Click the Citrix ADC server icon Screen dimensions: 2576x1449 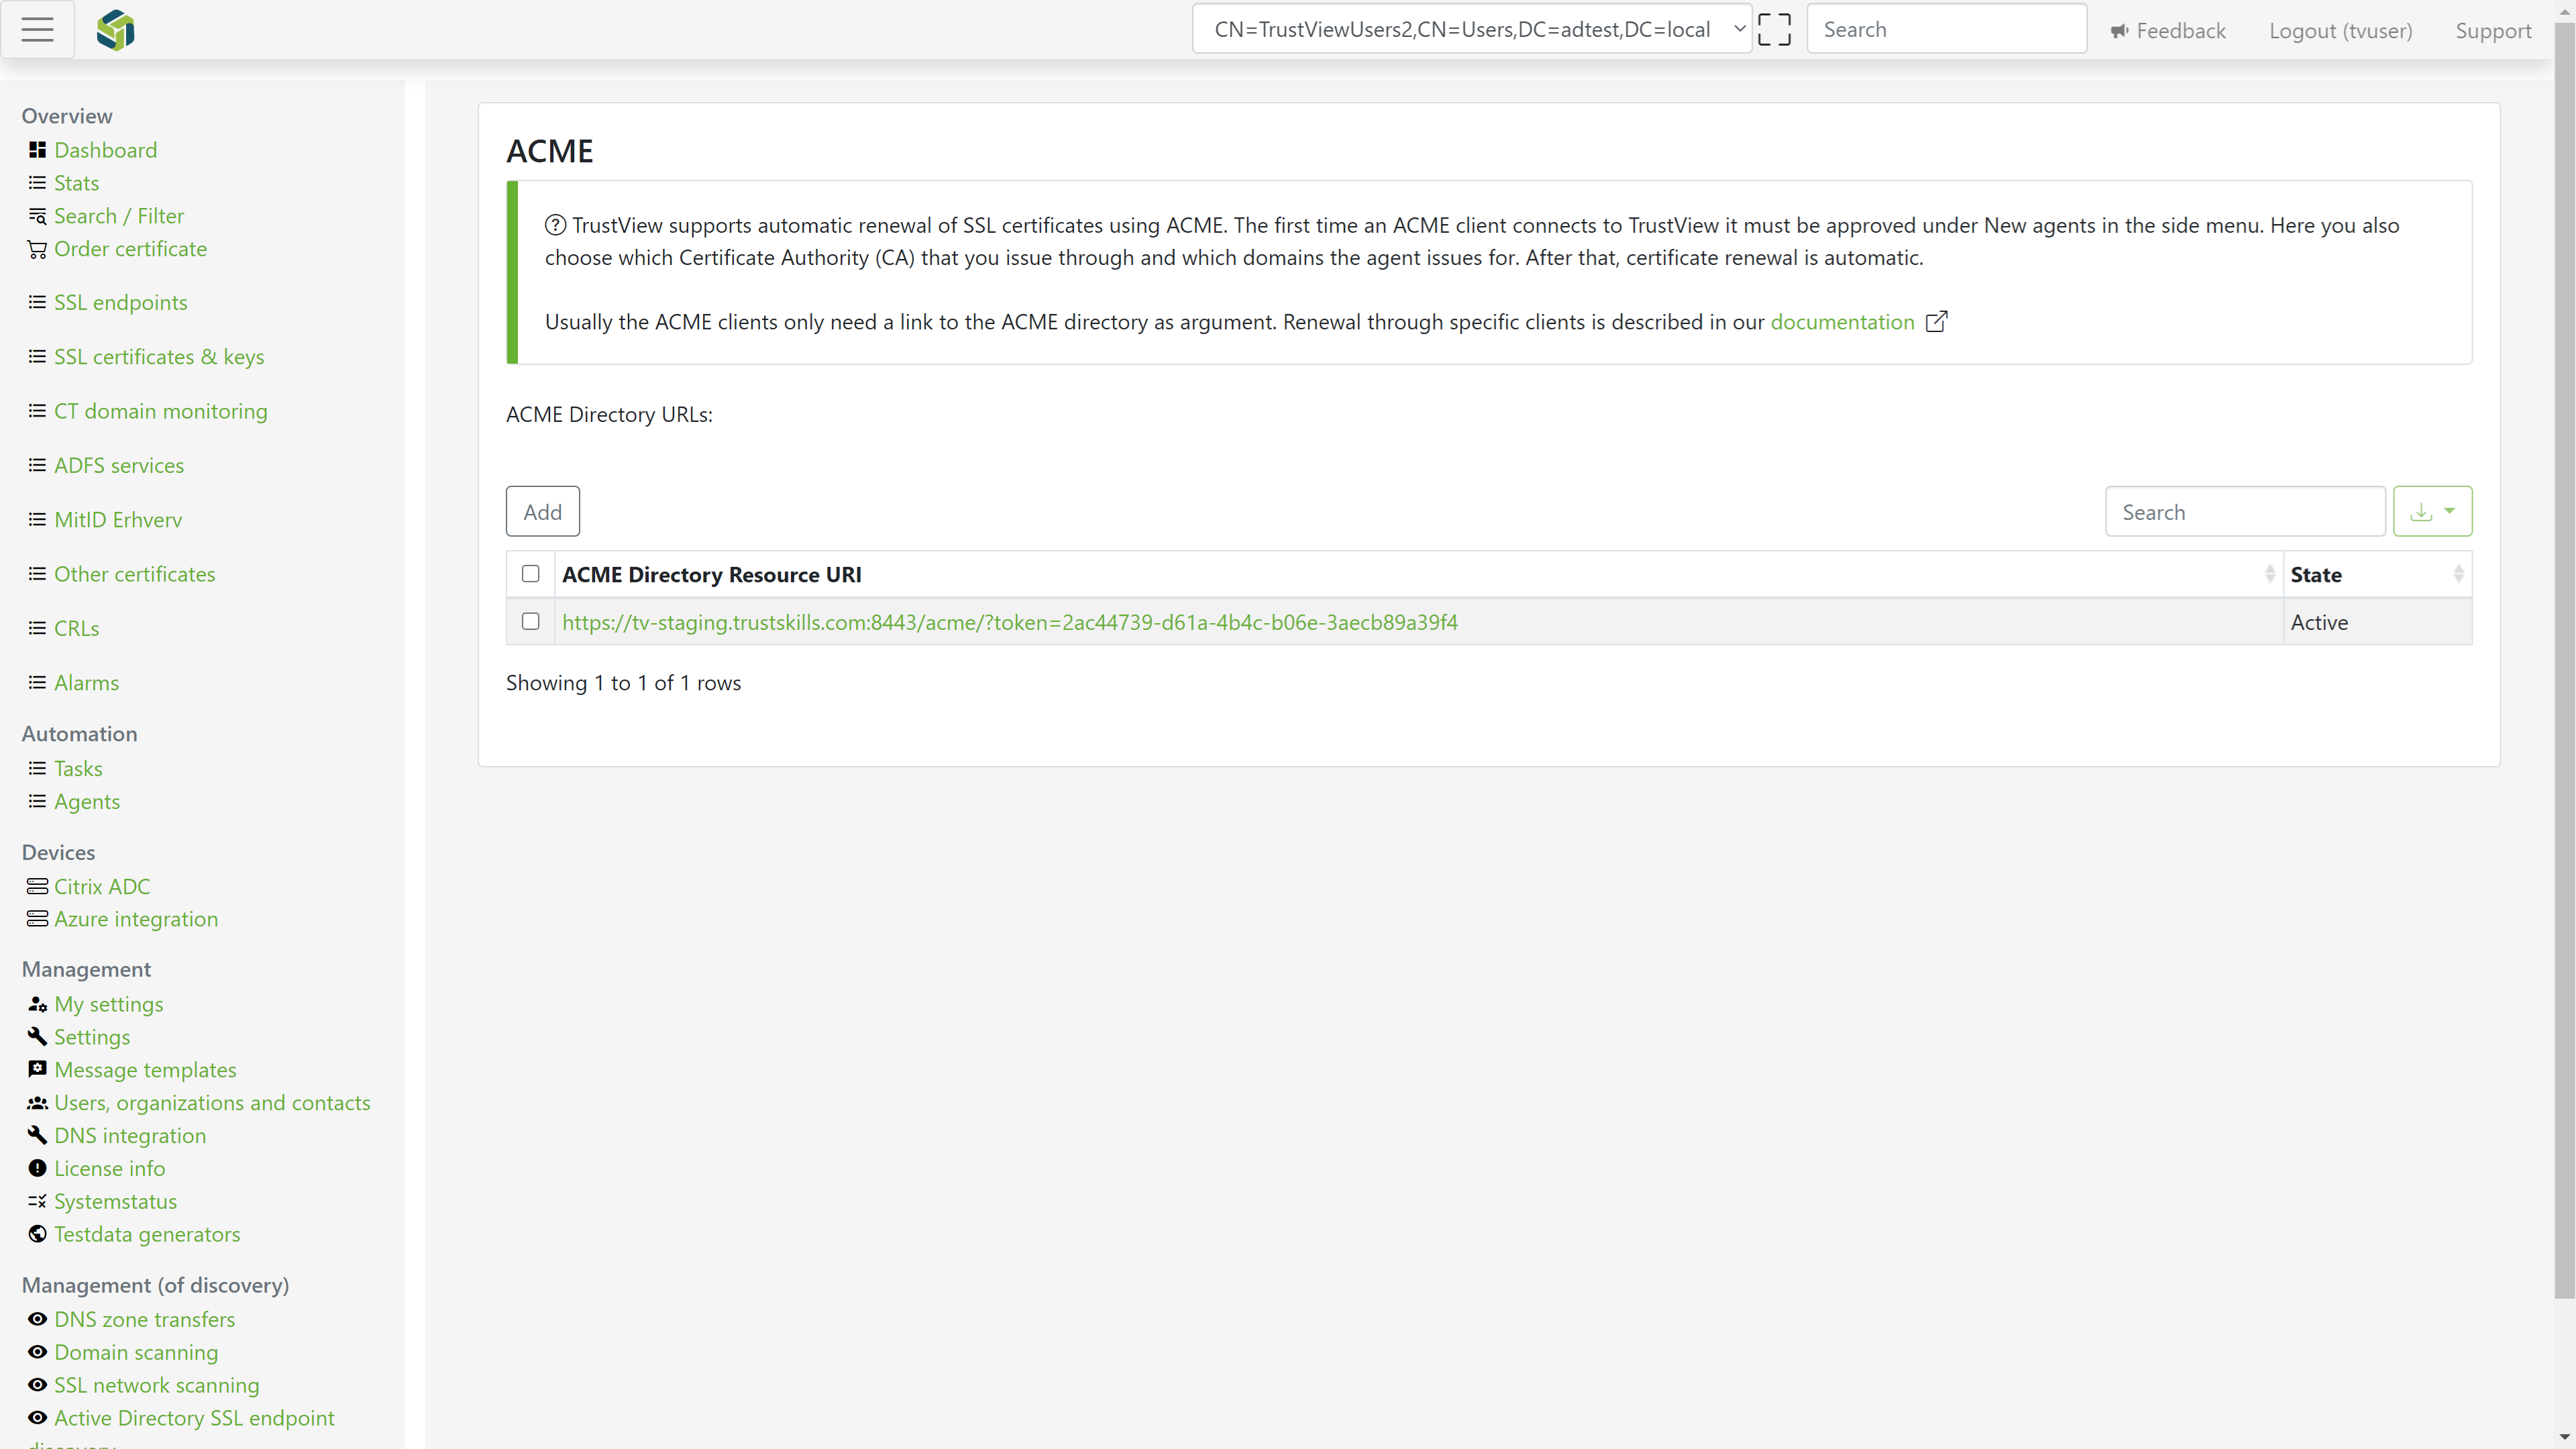coord(37,886)
